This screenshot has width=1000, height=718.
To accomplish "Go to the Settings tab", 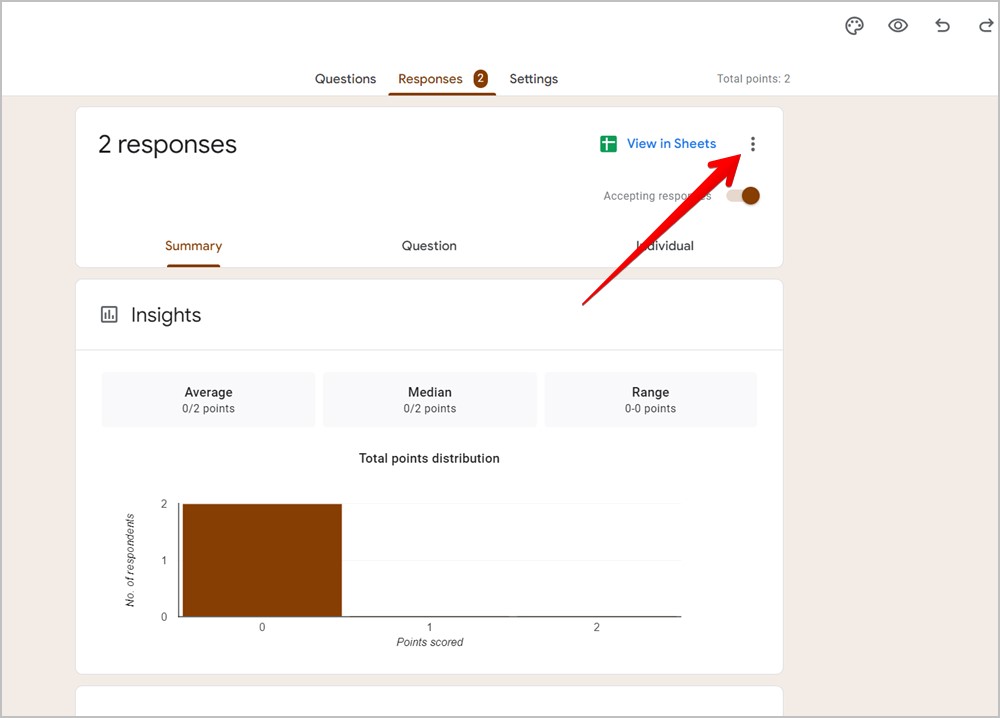I will 533,79.
